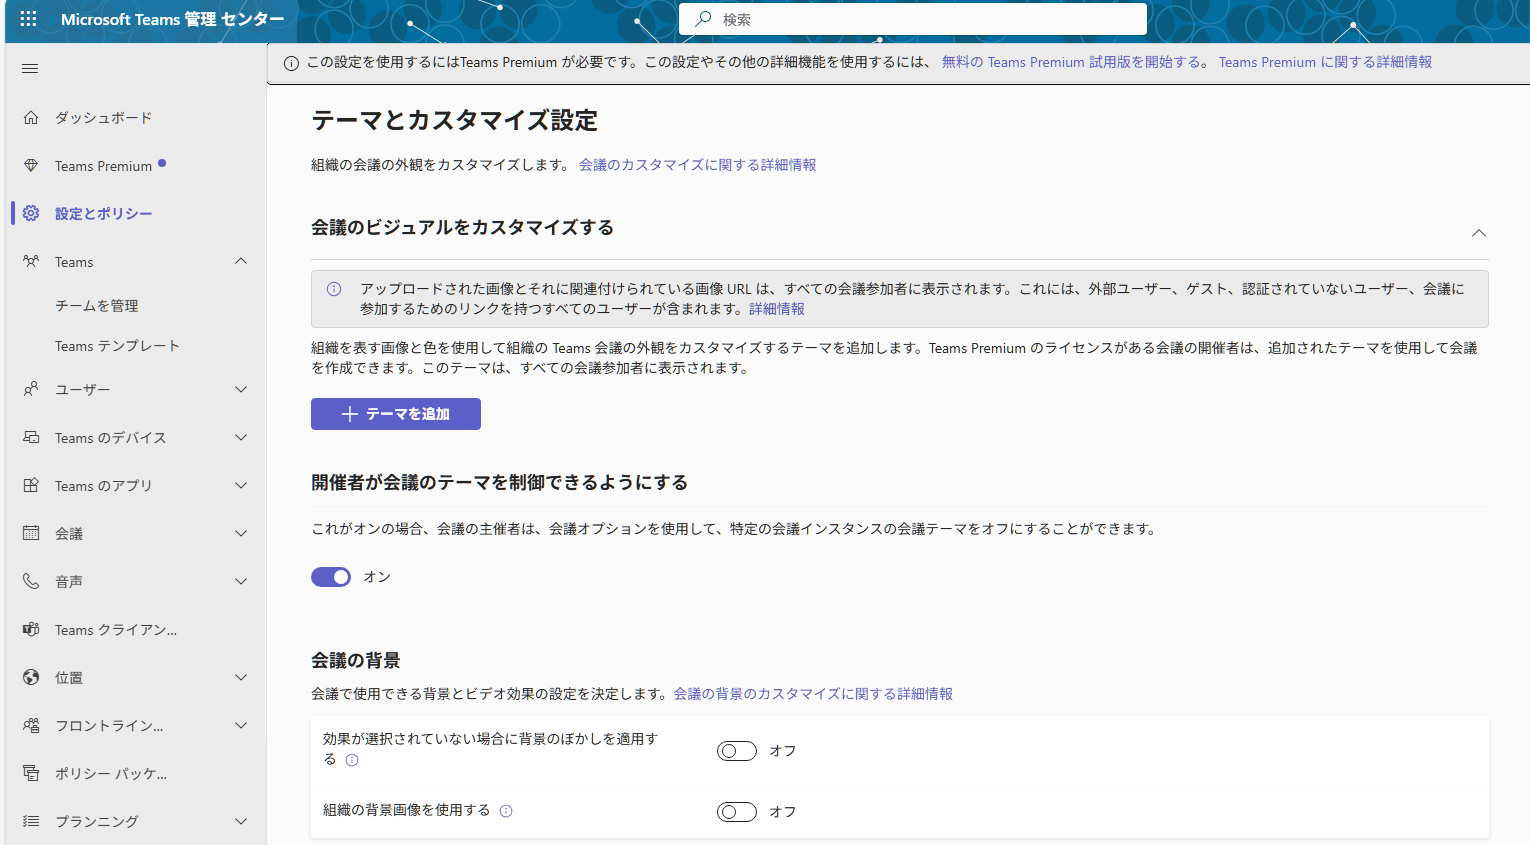Image resolution: width=1530 pixels, height=845 pixels.
Task: Expand the 位置 sidebar section
Action: [x=241, y=678]
